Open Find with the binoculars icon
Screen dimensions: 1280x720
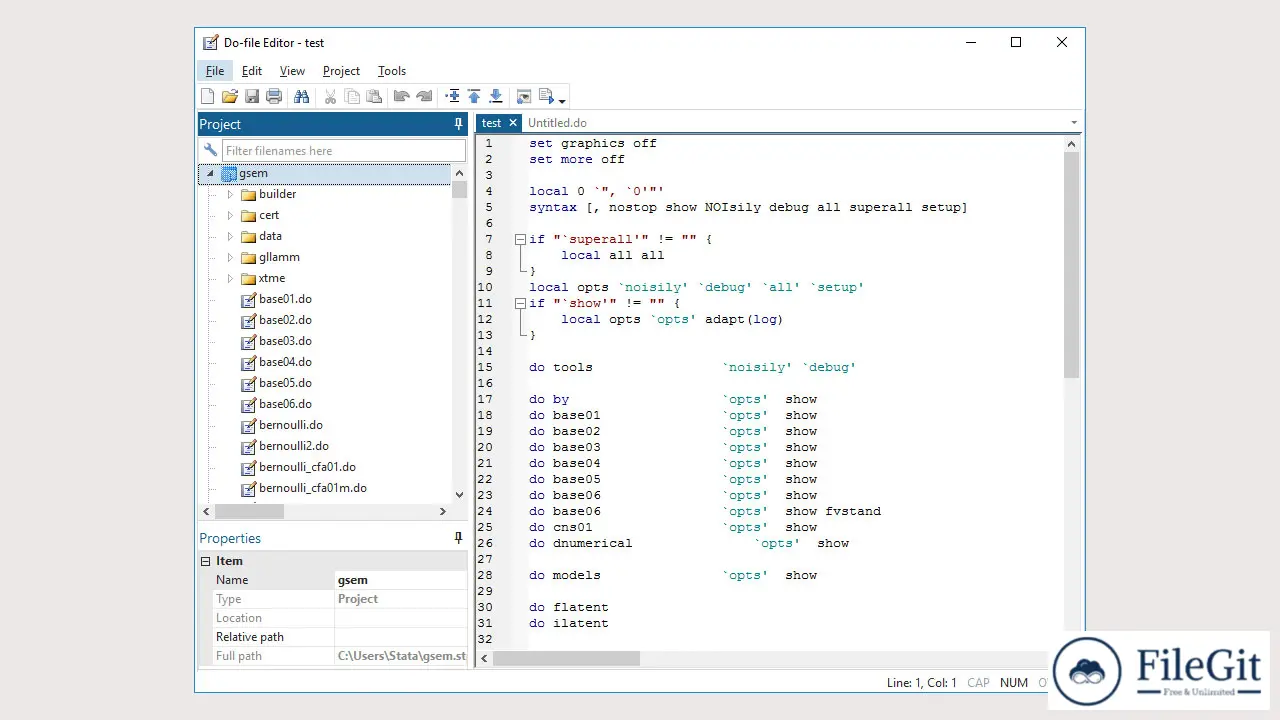301,96
